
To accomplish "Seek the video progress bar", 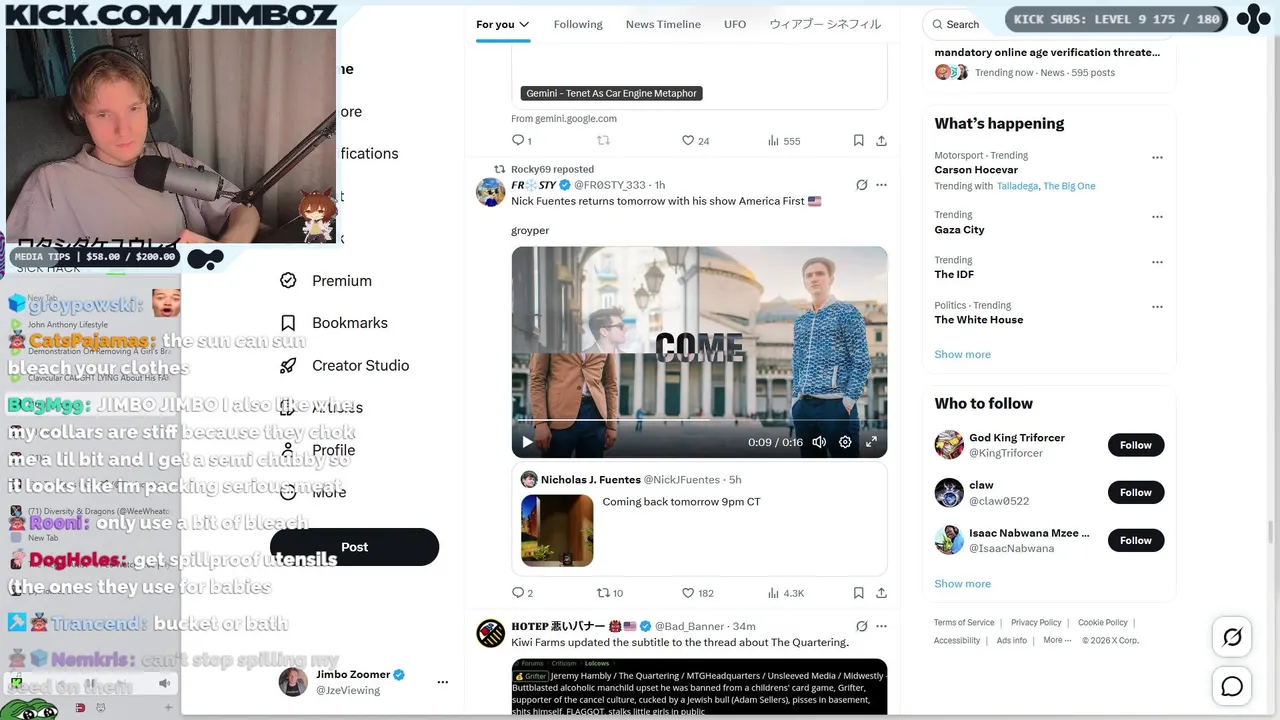I will pos(699,420).
